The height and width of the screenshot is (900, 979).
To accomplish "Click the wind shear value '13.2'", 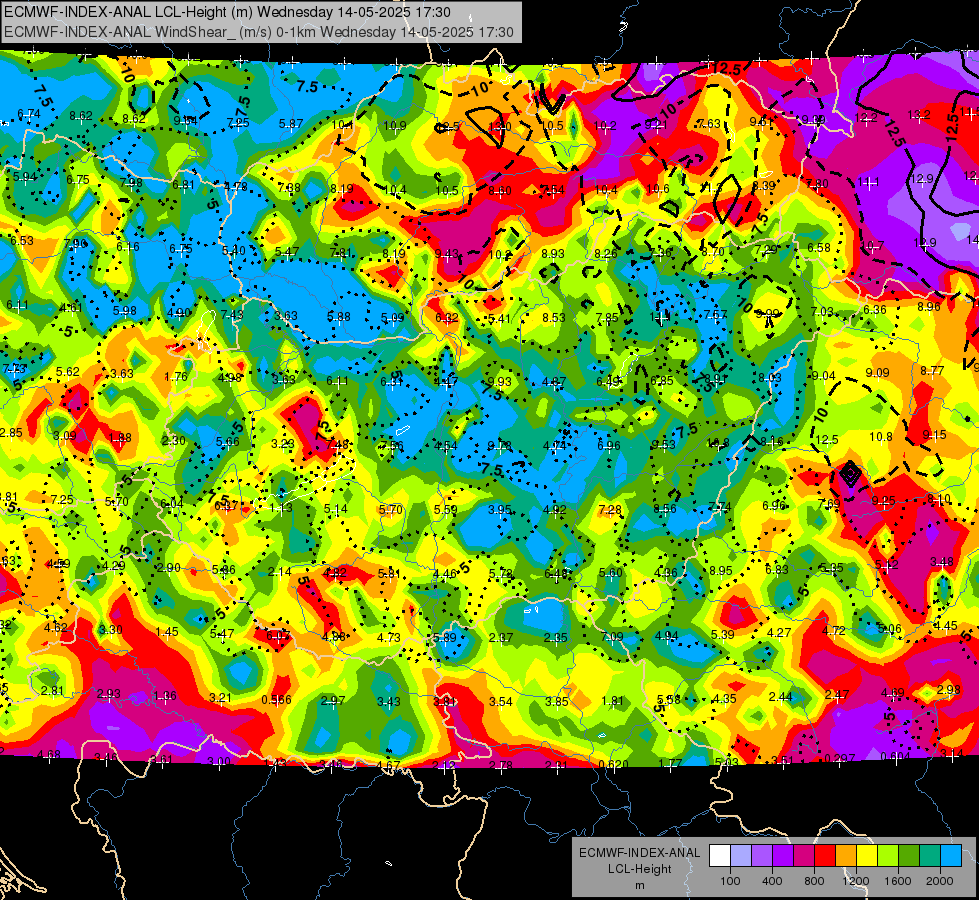I will (918, 114).
